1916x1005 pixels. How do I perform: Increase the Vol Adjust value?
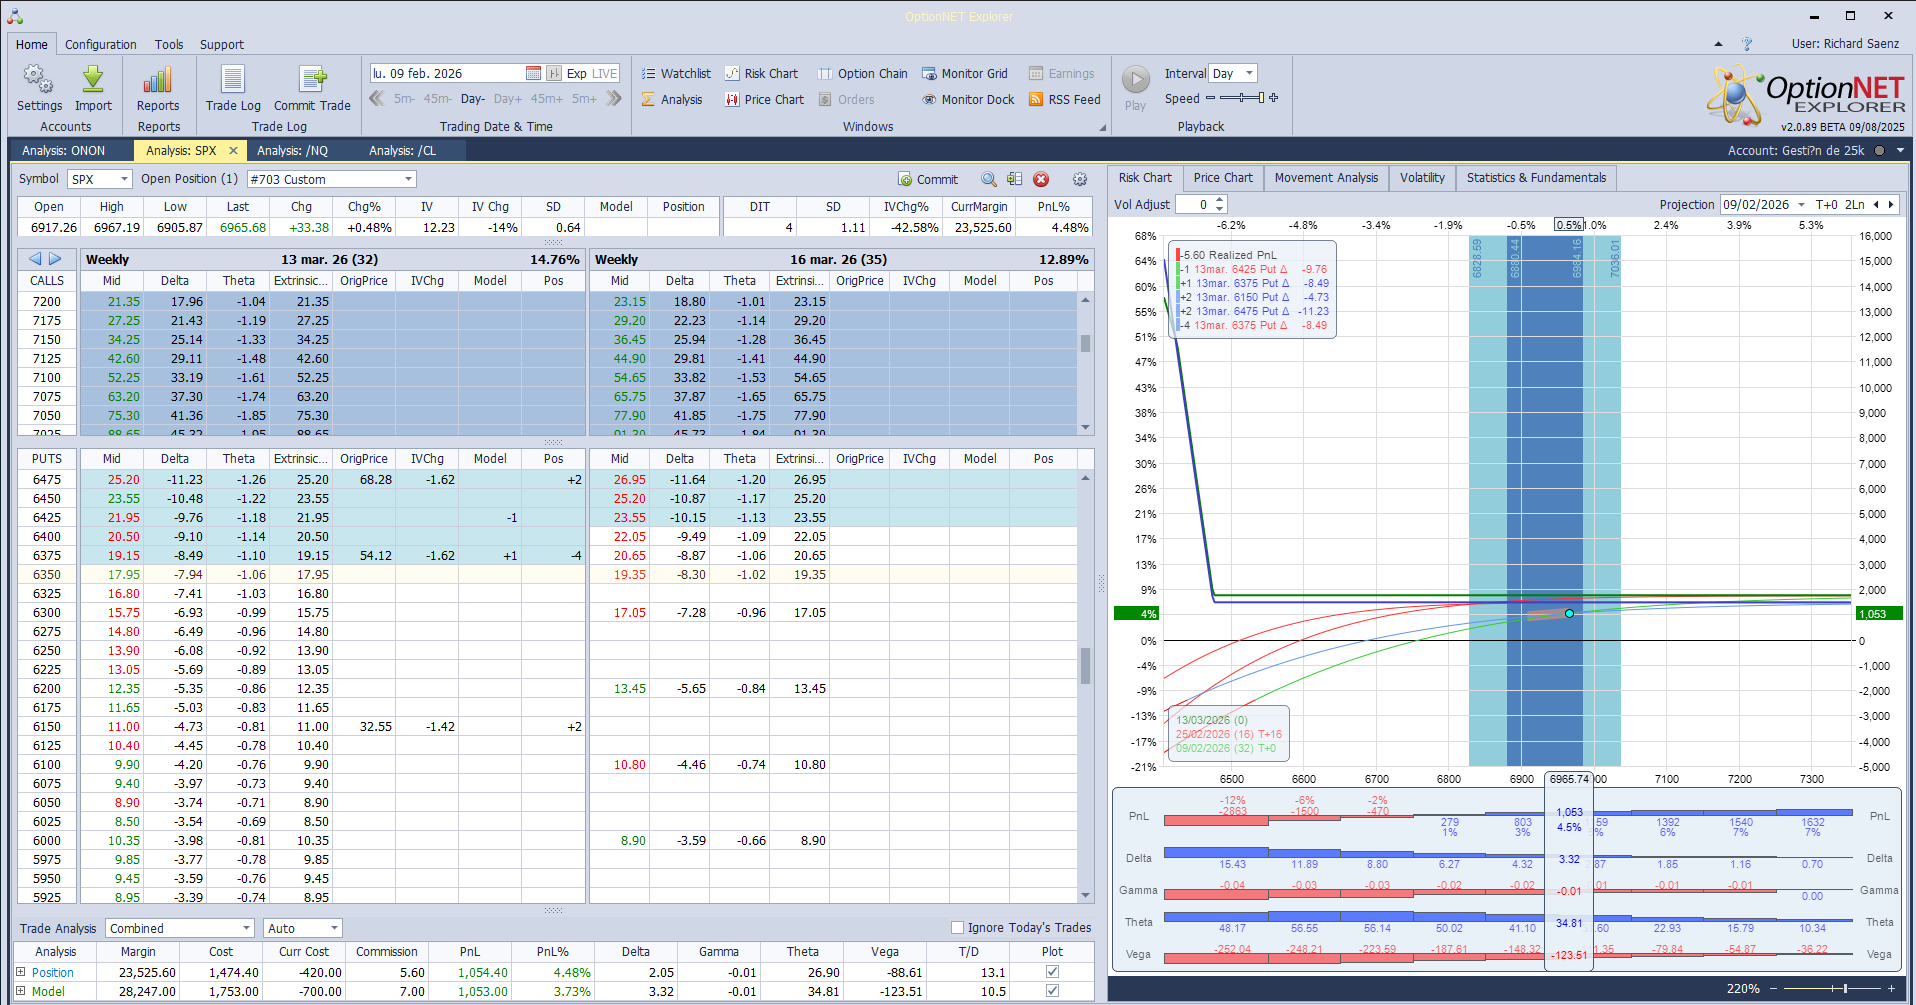point(1219,199)
